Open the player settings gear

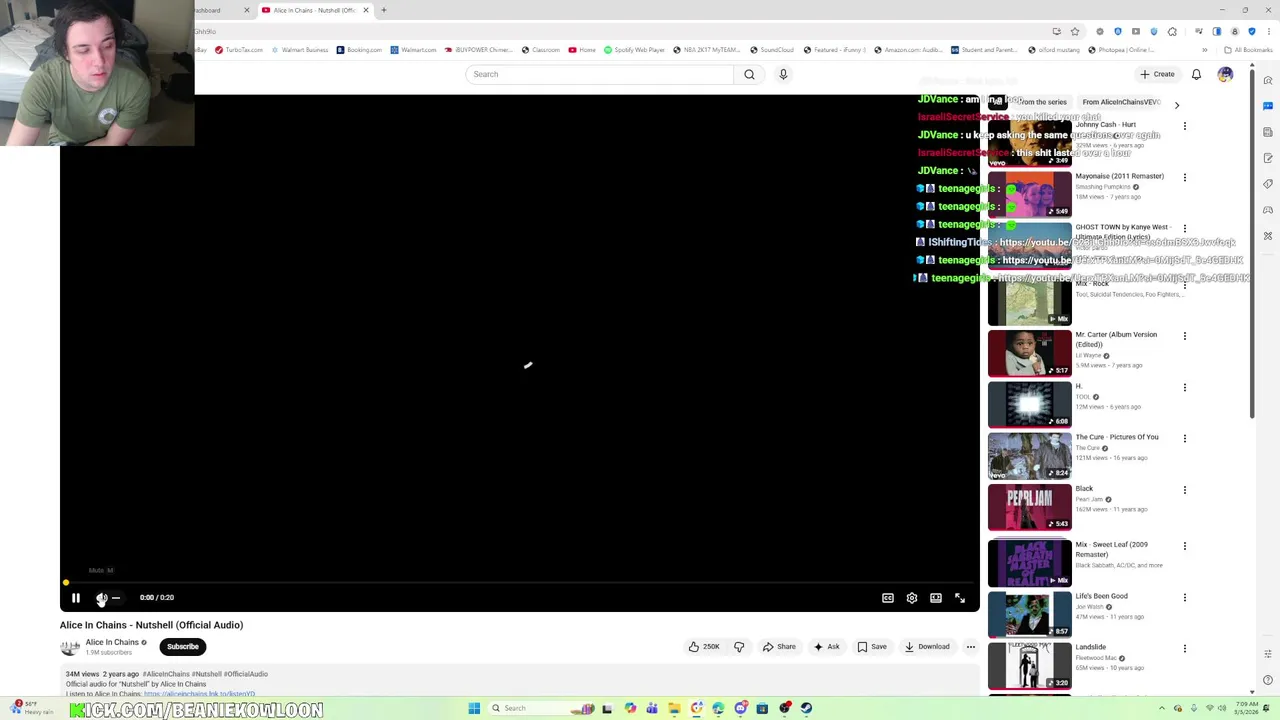click(912, 598)
